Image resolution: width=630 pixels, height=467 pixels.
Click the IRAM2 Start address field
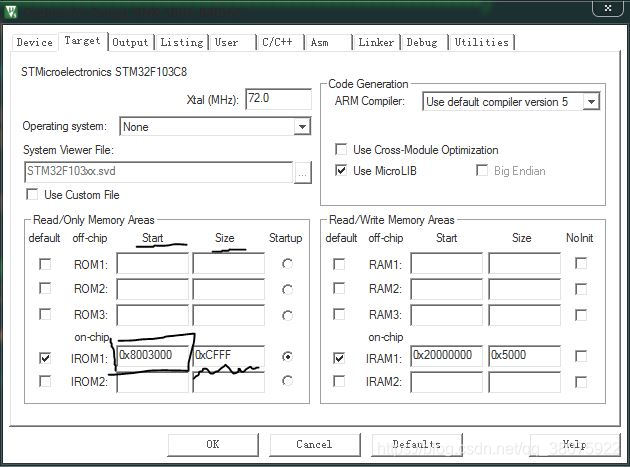pyautogui.click(x=446, y=382)
